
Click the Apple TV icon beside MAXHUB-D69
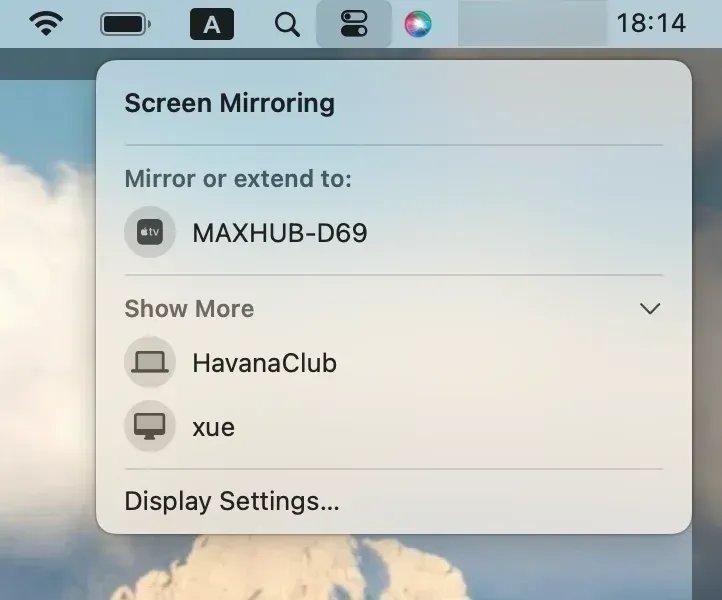150,232
